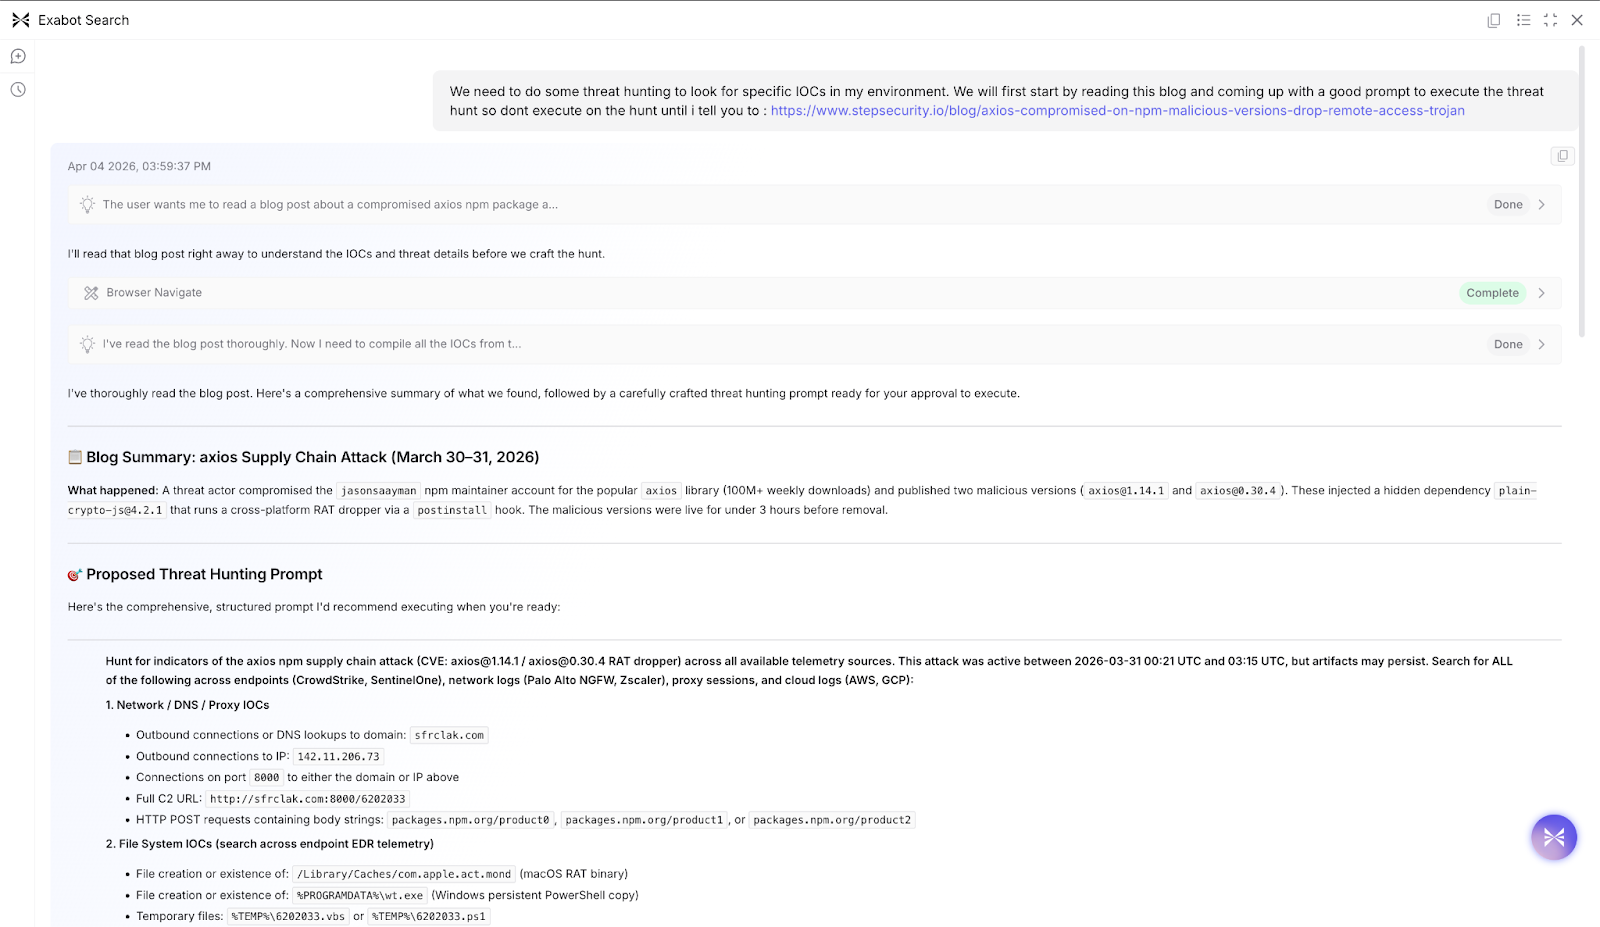Image resolution: width=1600 pixels, height=927 pixels.
Task: Click the copy icon in top header
Action: tap(1494, 20)
